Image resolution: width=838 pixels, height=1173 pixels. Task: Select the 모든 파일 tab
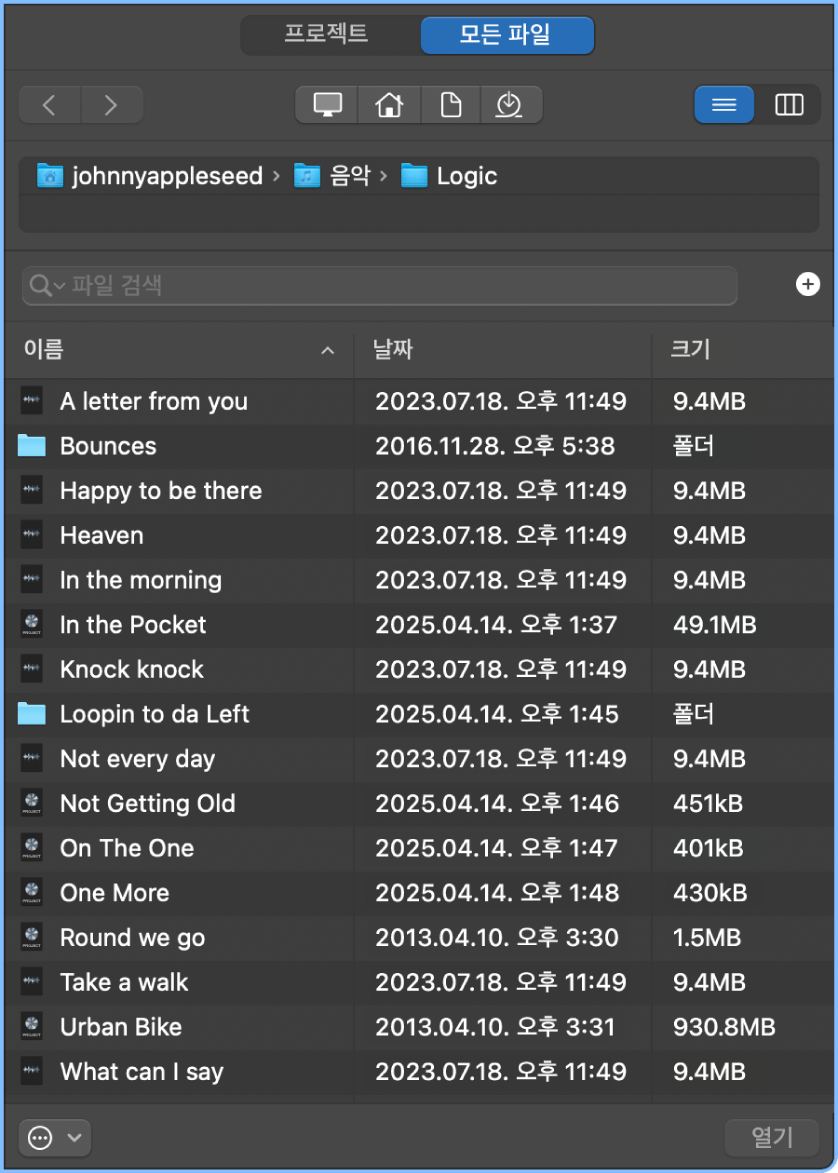(x=506, y=35)
